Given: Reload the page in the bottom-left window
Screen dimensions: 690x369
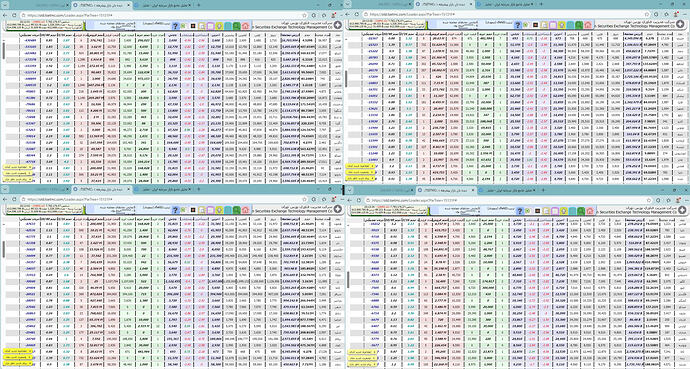Looking at the screenshot, I should tap(14, 200).
